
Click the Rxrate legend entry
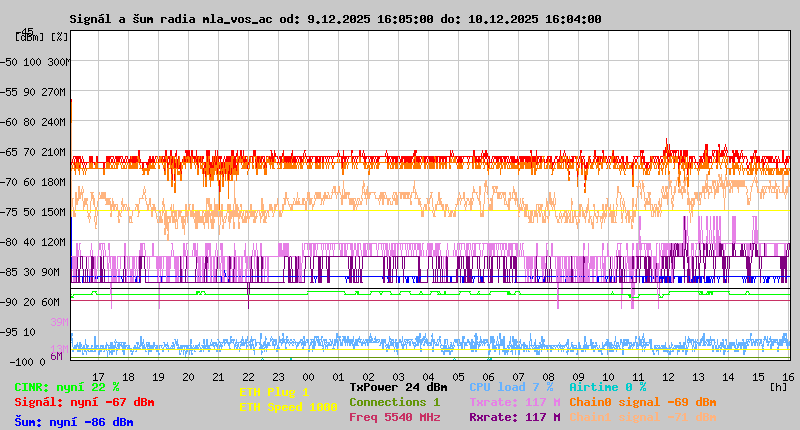514,417
